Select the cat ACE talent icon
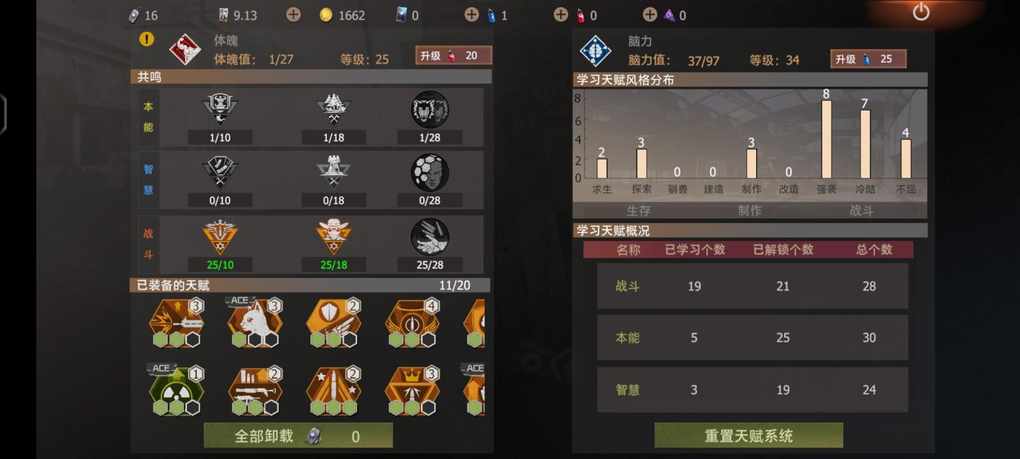 coord(255,321)
